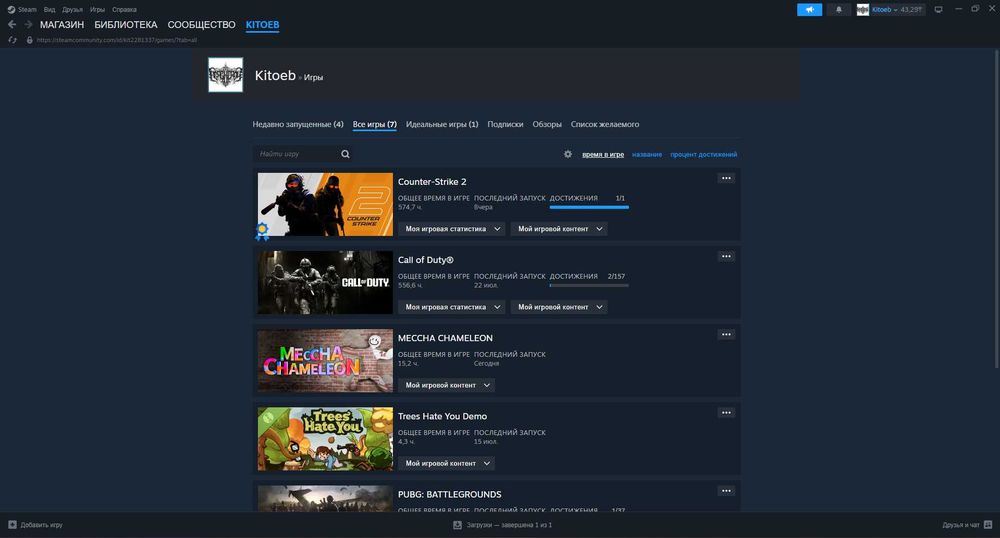Go forward with the right arrow

click(28, 24)
